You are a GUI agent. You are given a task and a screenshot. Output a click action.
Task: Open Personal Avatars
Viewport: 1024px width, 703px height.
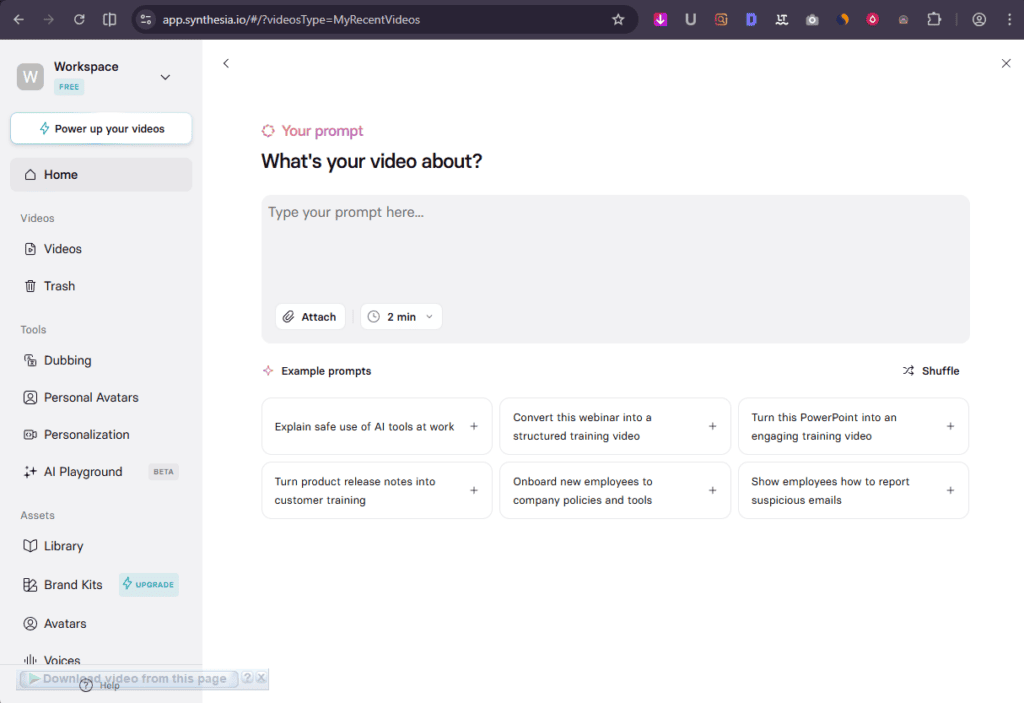click(x=101, y=398)
